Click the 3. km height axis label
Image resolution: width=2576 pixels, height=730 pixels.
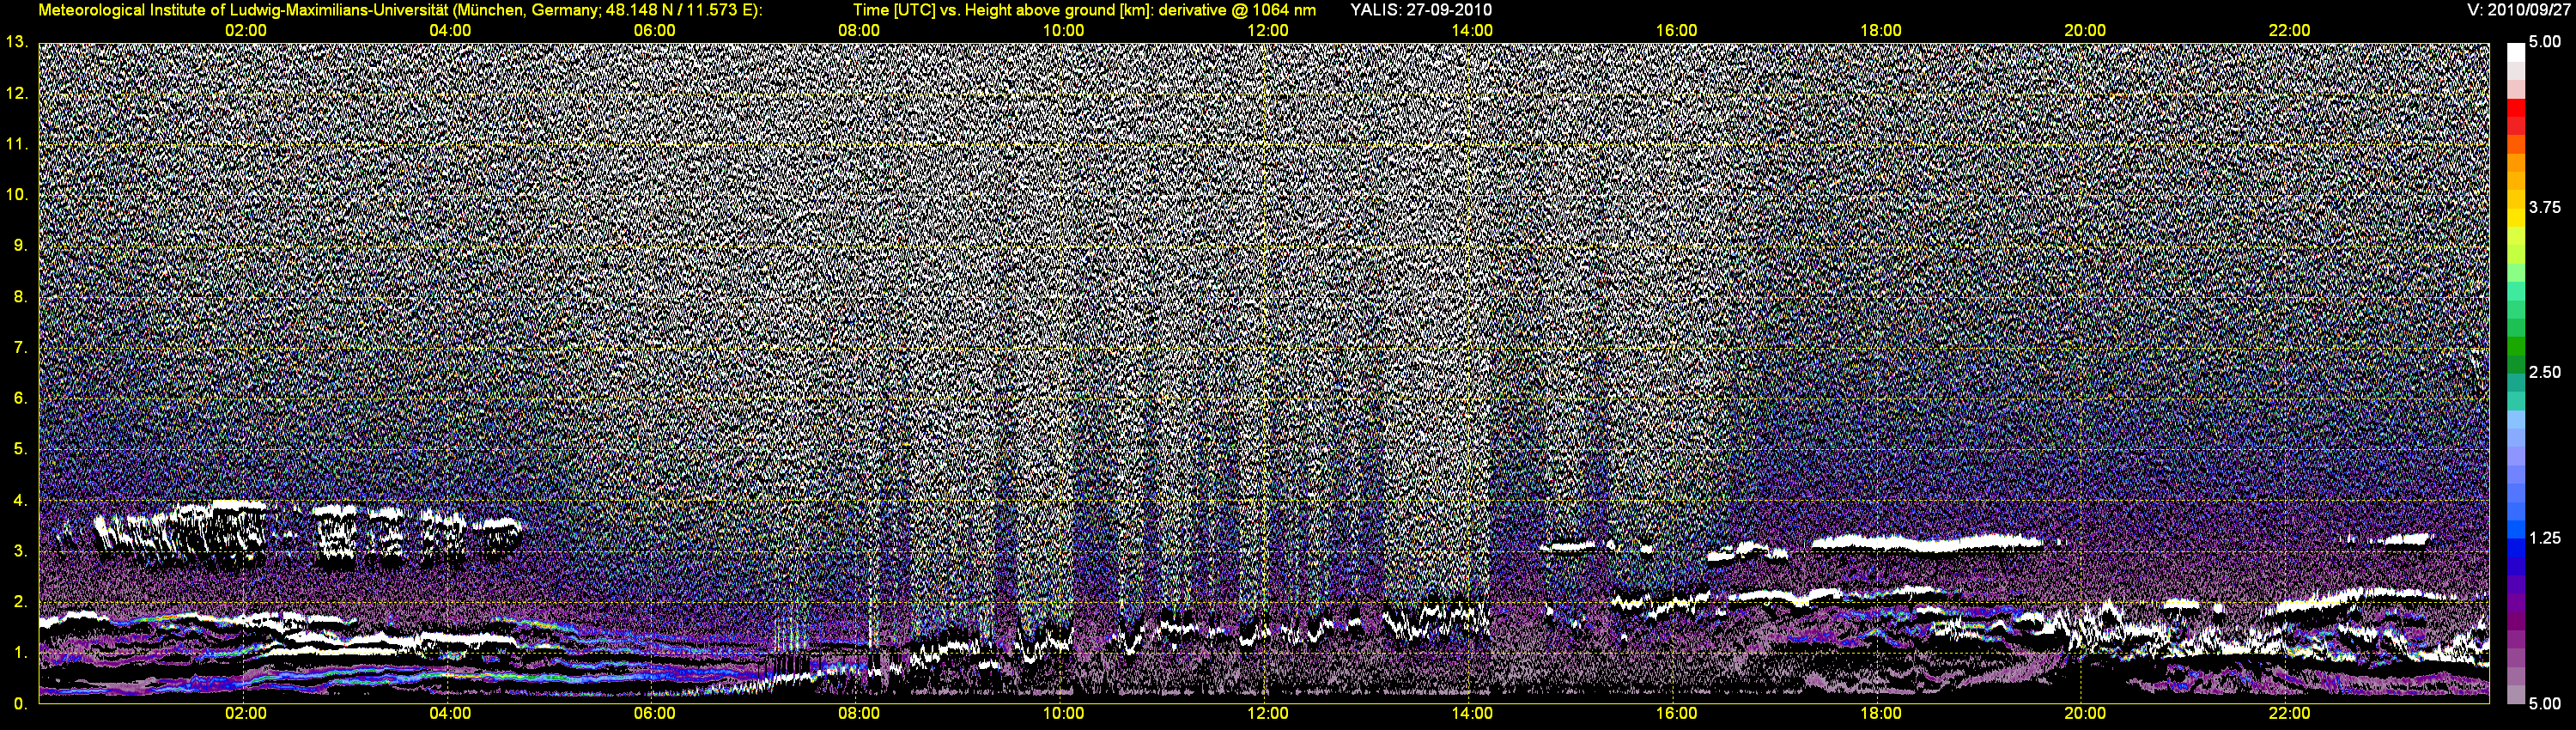click(21, 551)
